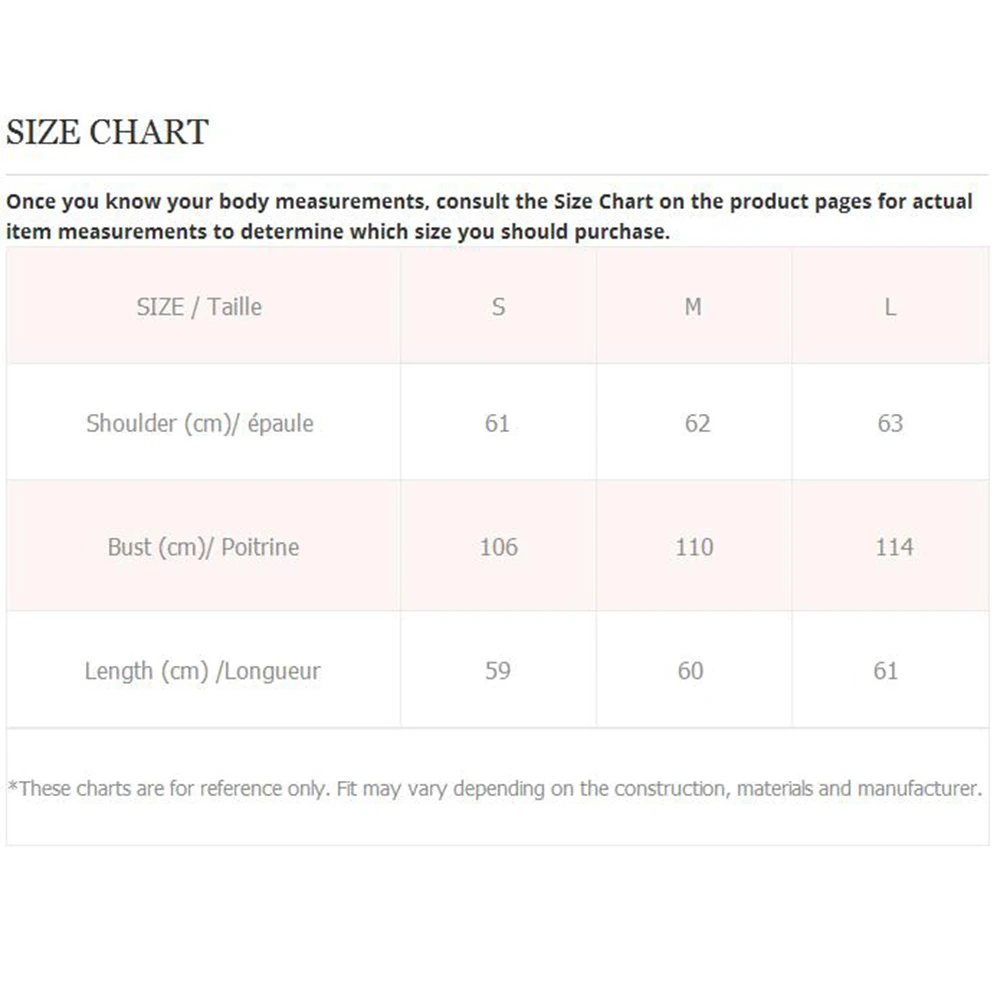Click bust value 110 for size M
The height and width of the screenshot is (1000, 1000).
pos(695,547)
